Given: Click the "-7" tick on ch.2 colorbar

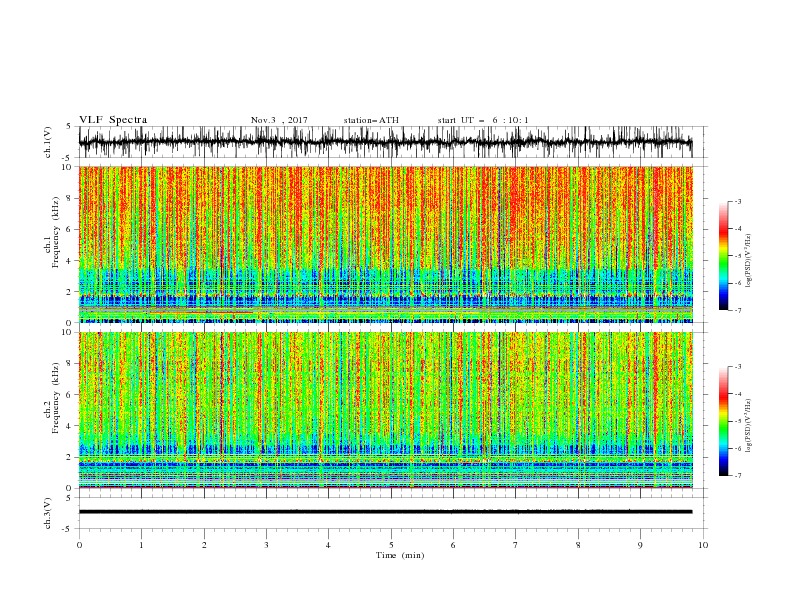Looking at the screenshot, I should click(737, 476).
